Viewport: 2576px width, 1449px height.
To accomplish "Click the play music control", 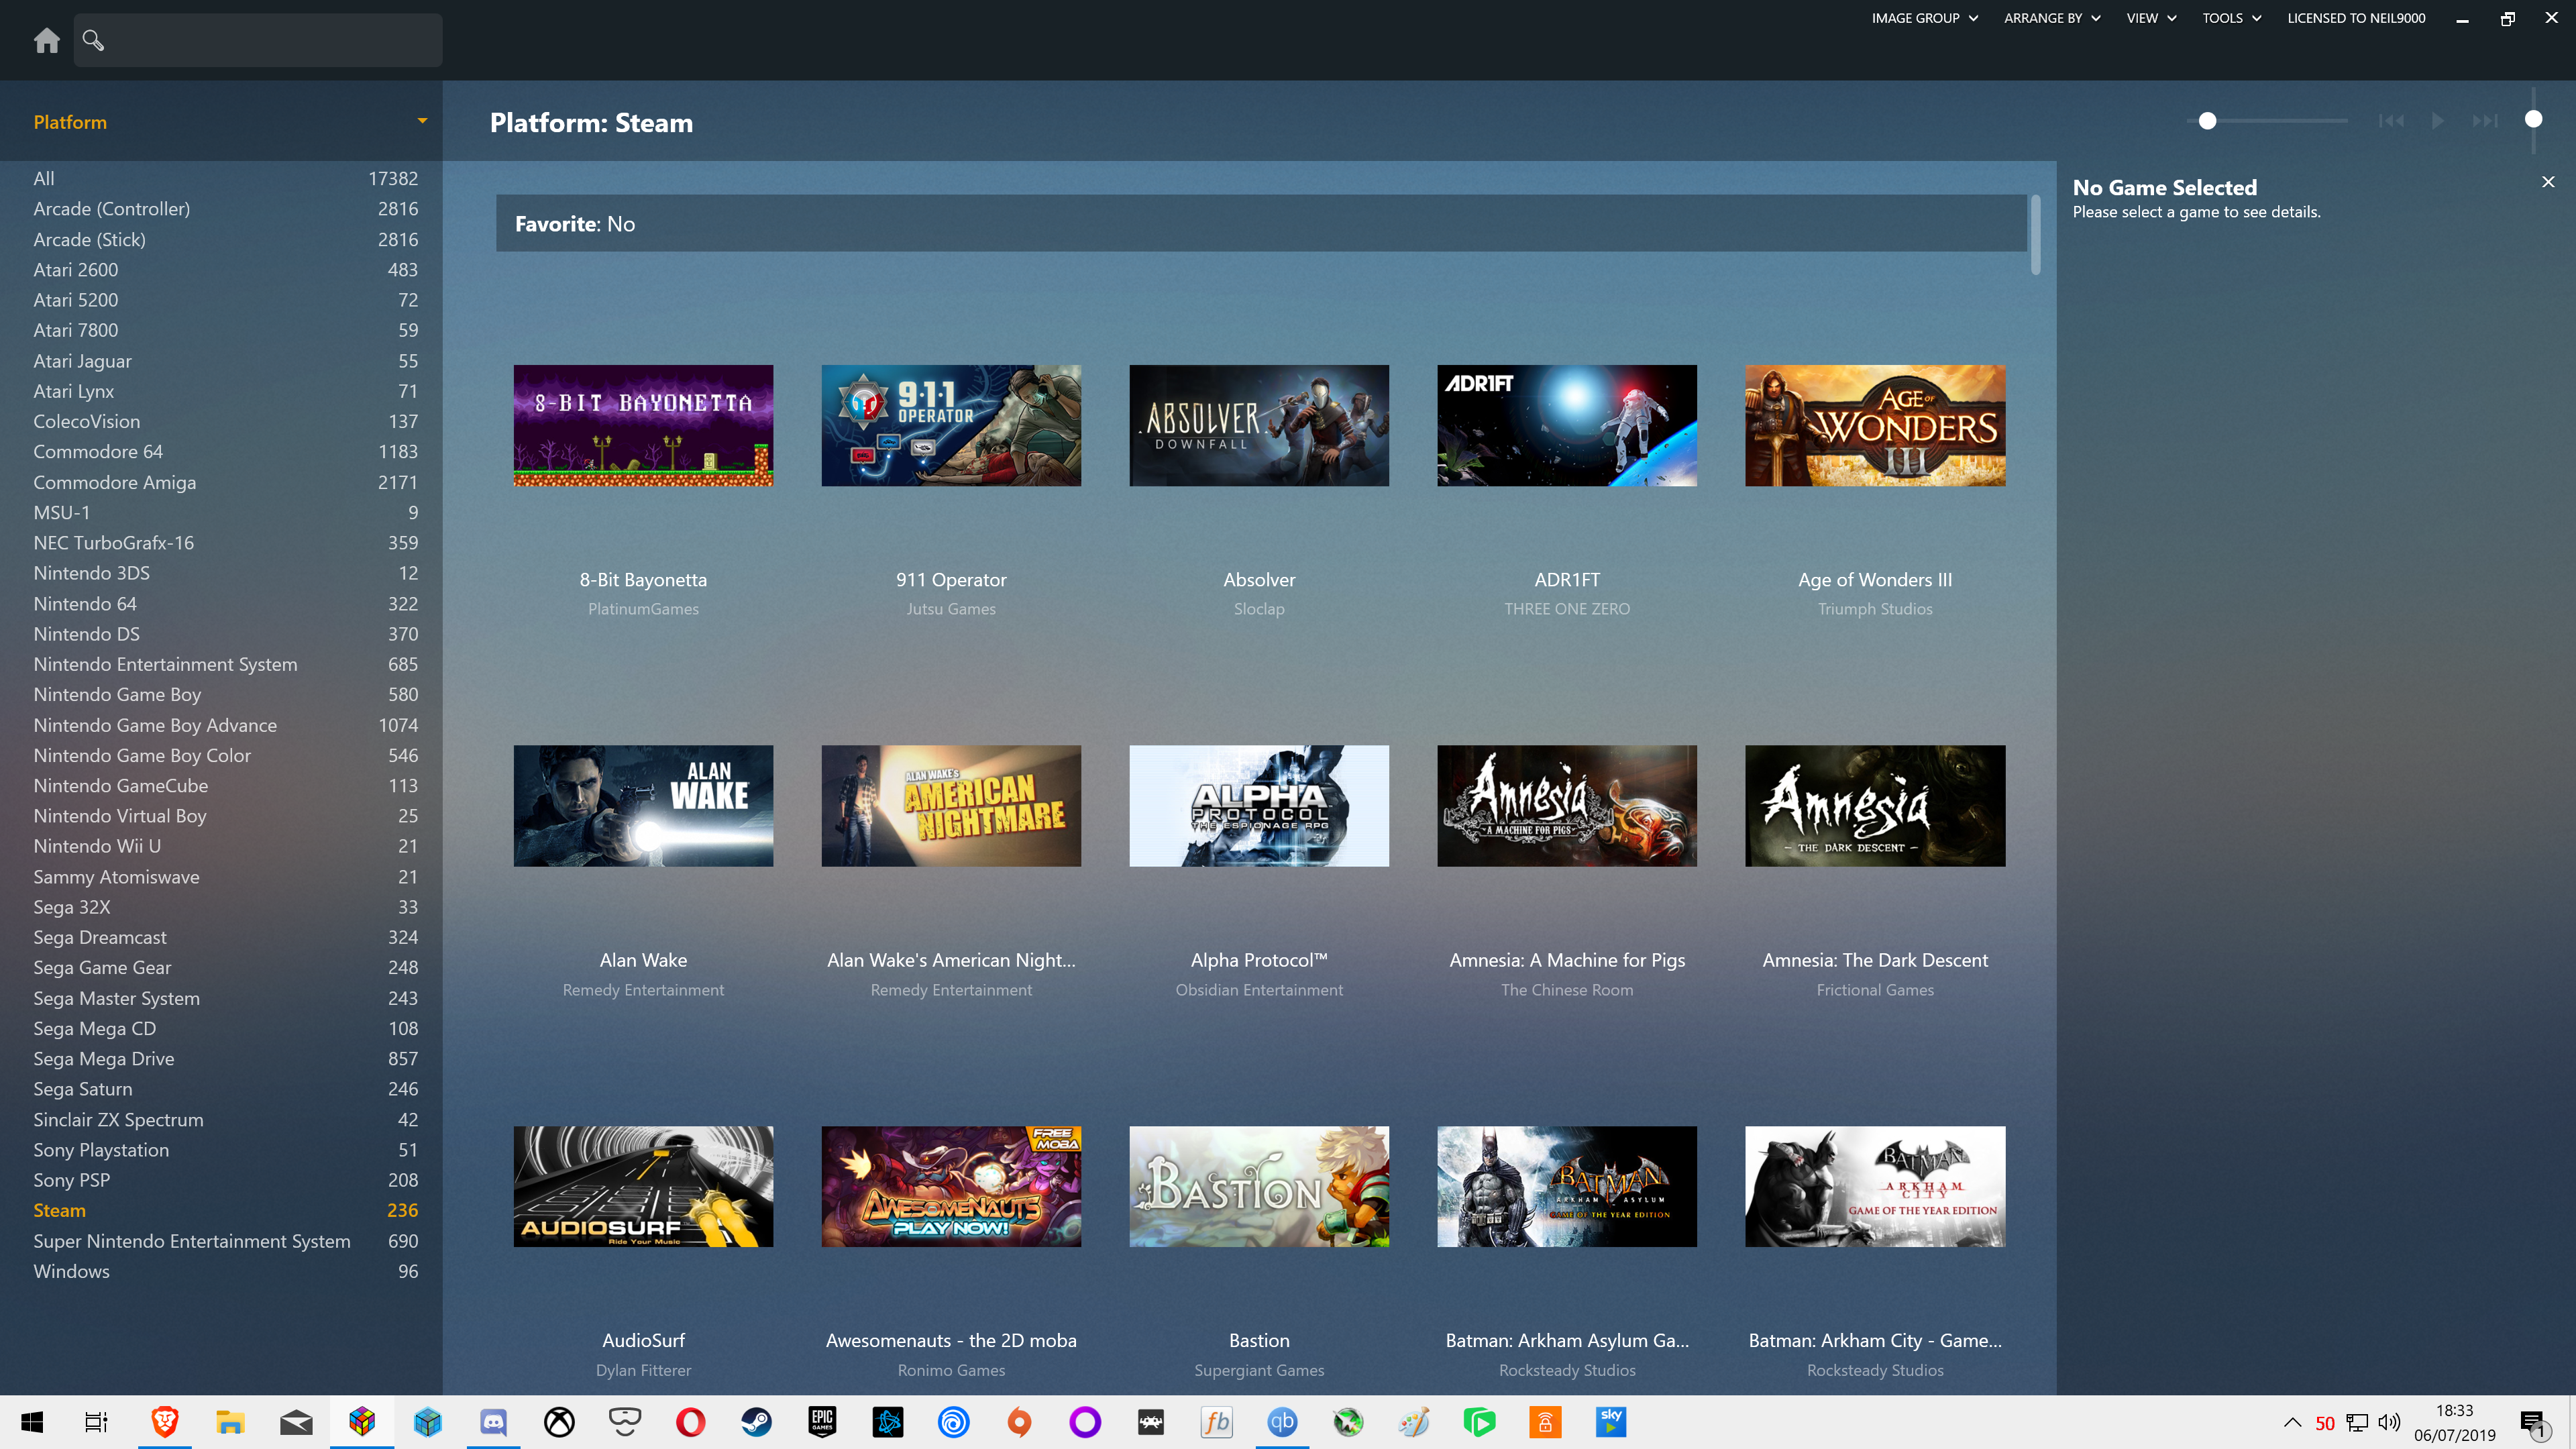I will 2438,121.
